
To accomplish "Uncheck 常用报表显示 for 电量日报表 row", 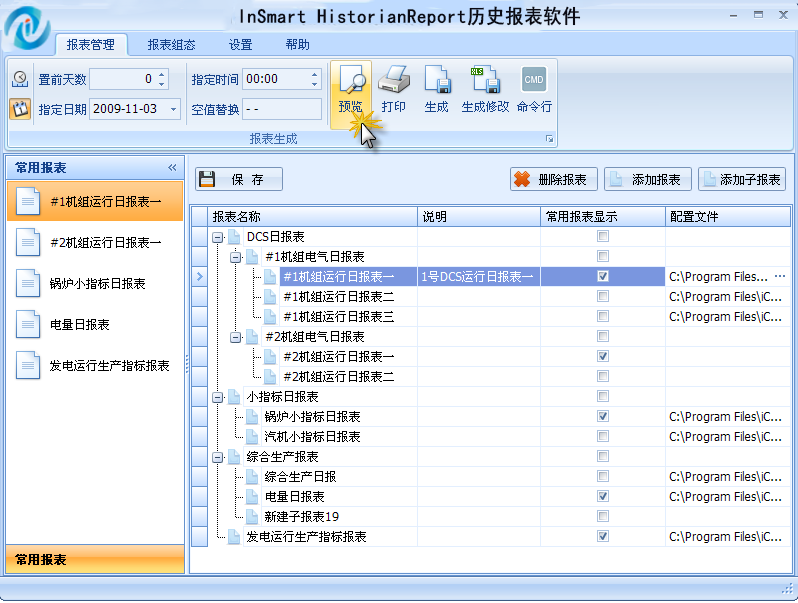I will 603,496.
